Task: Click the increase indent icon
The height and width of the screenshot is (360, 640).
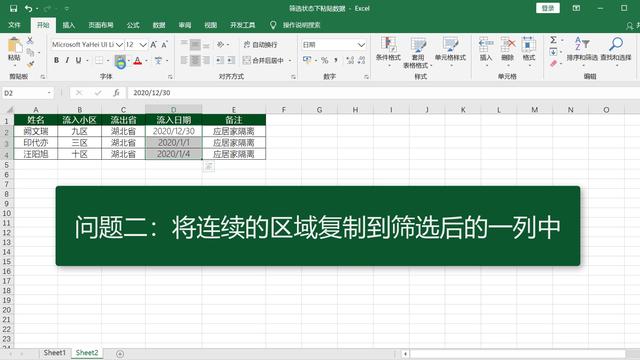Action: [231, 60]
